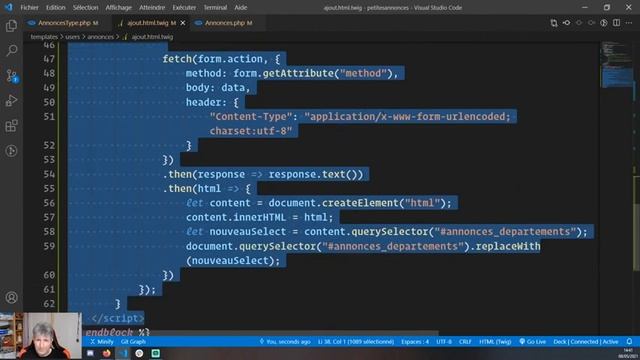Change the HTML (Twig) language mode
Screen dimensions: 640x360
[495, 342]
